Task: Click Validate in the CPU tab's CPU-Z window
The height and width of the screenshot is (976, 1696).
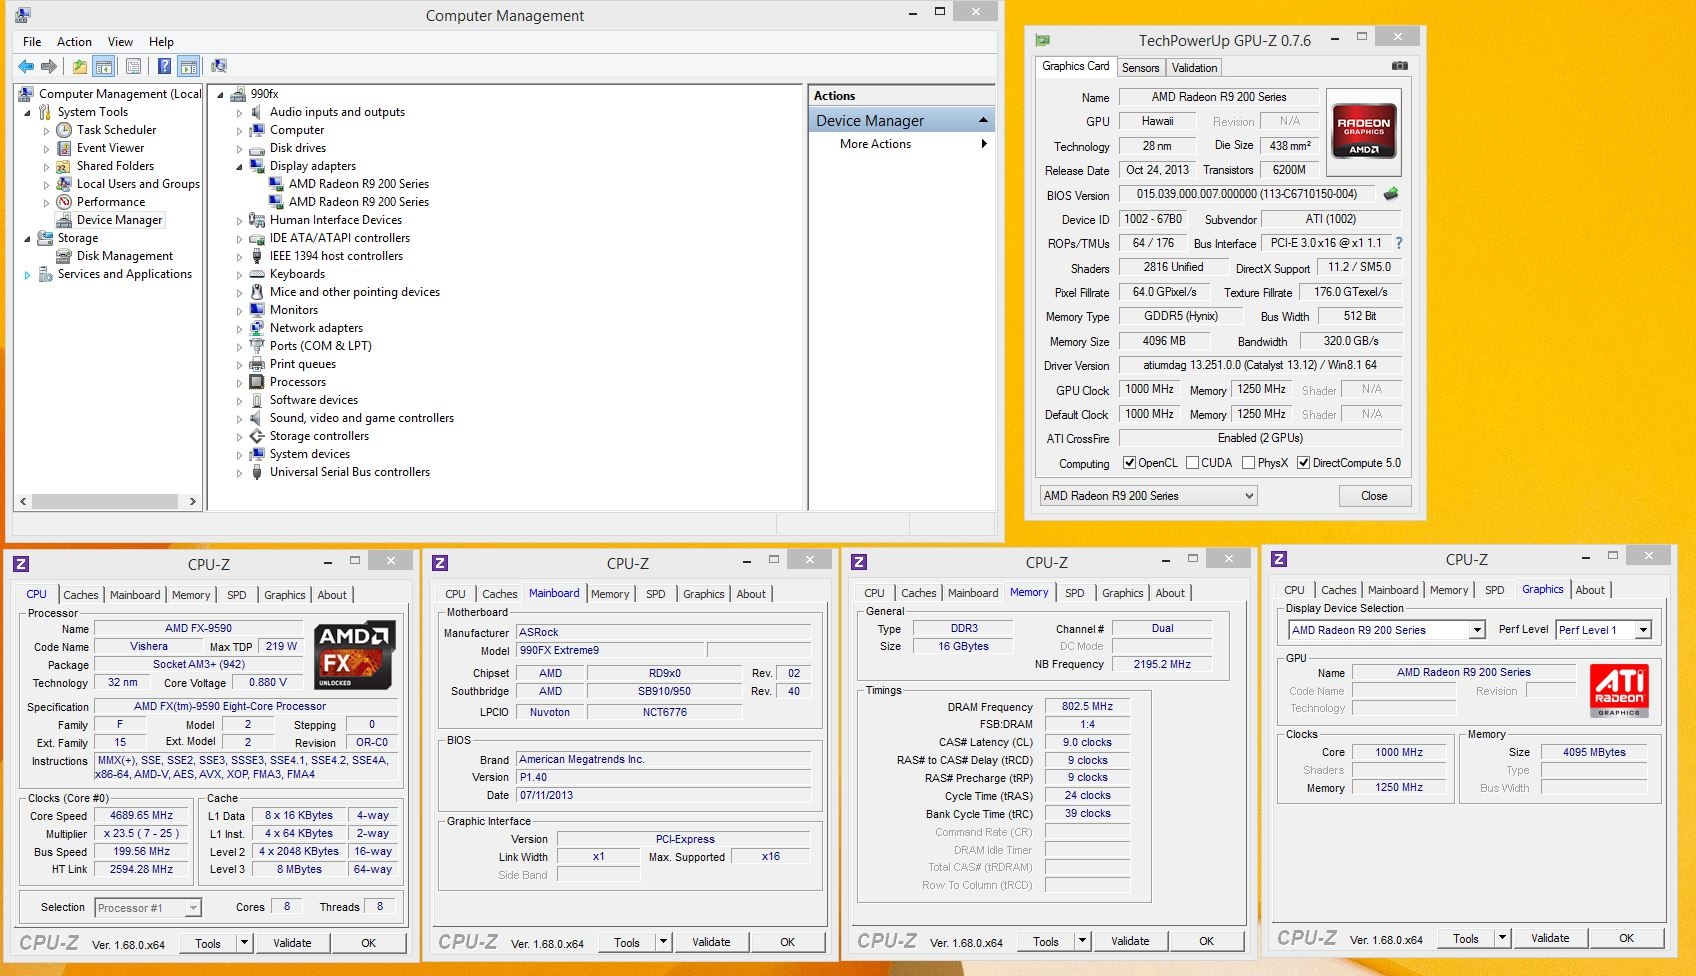Action: point(292,943)
